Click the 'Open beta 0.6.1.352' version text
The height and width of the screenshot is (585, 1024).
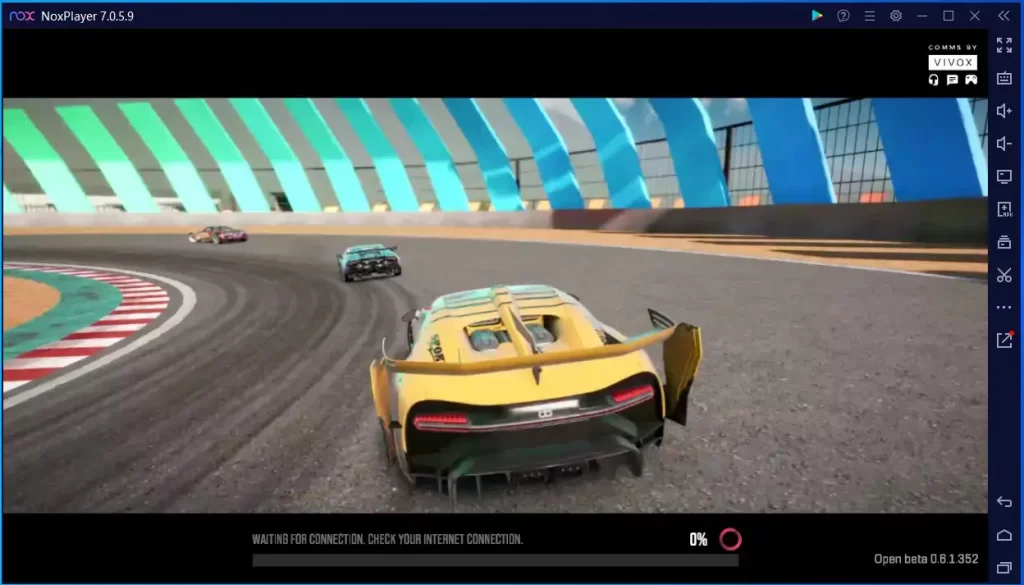click(x=926, y=559)
